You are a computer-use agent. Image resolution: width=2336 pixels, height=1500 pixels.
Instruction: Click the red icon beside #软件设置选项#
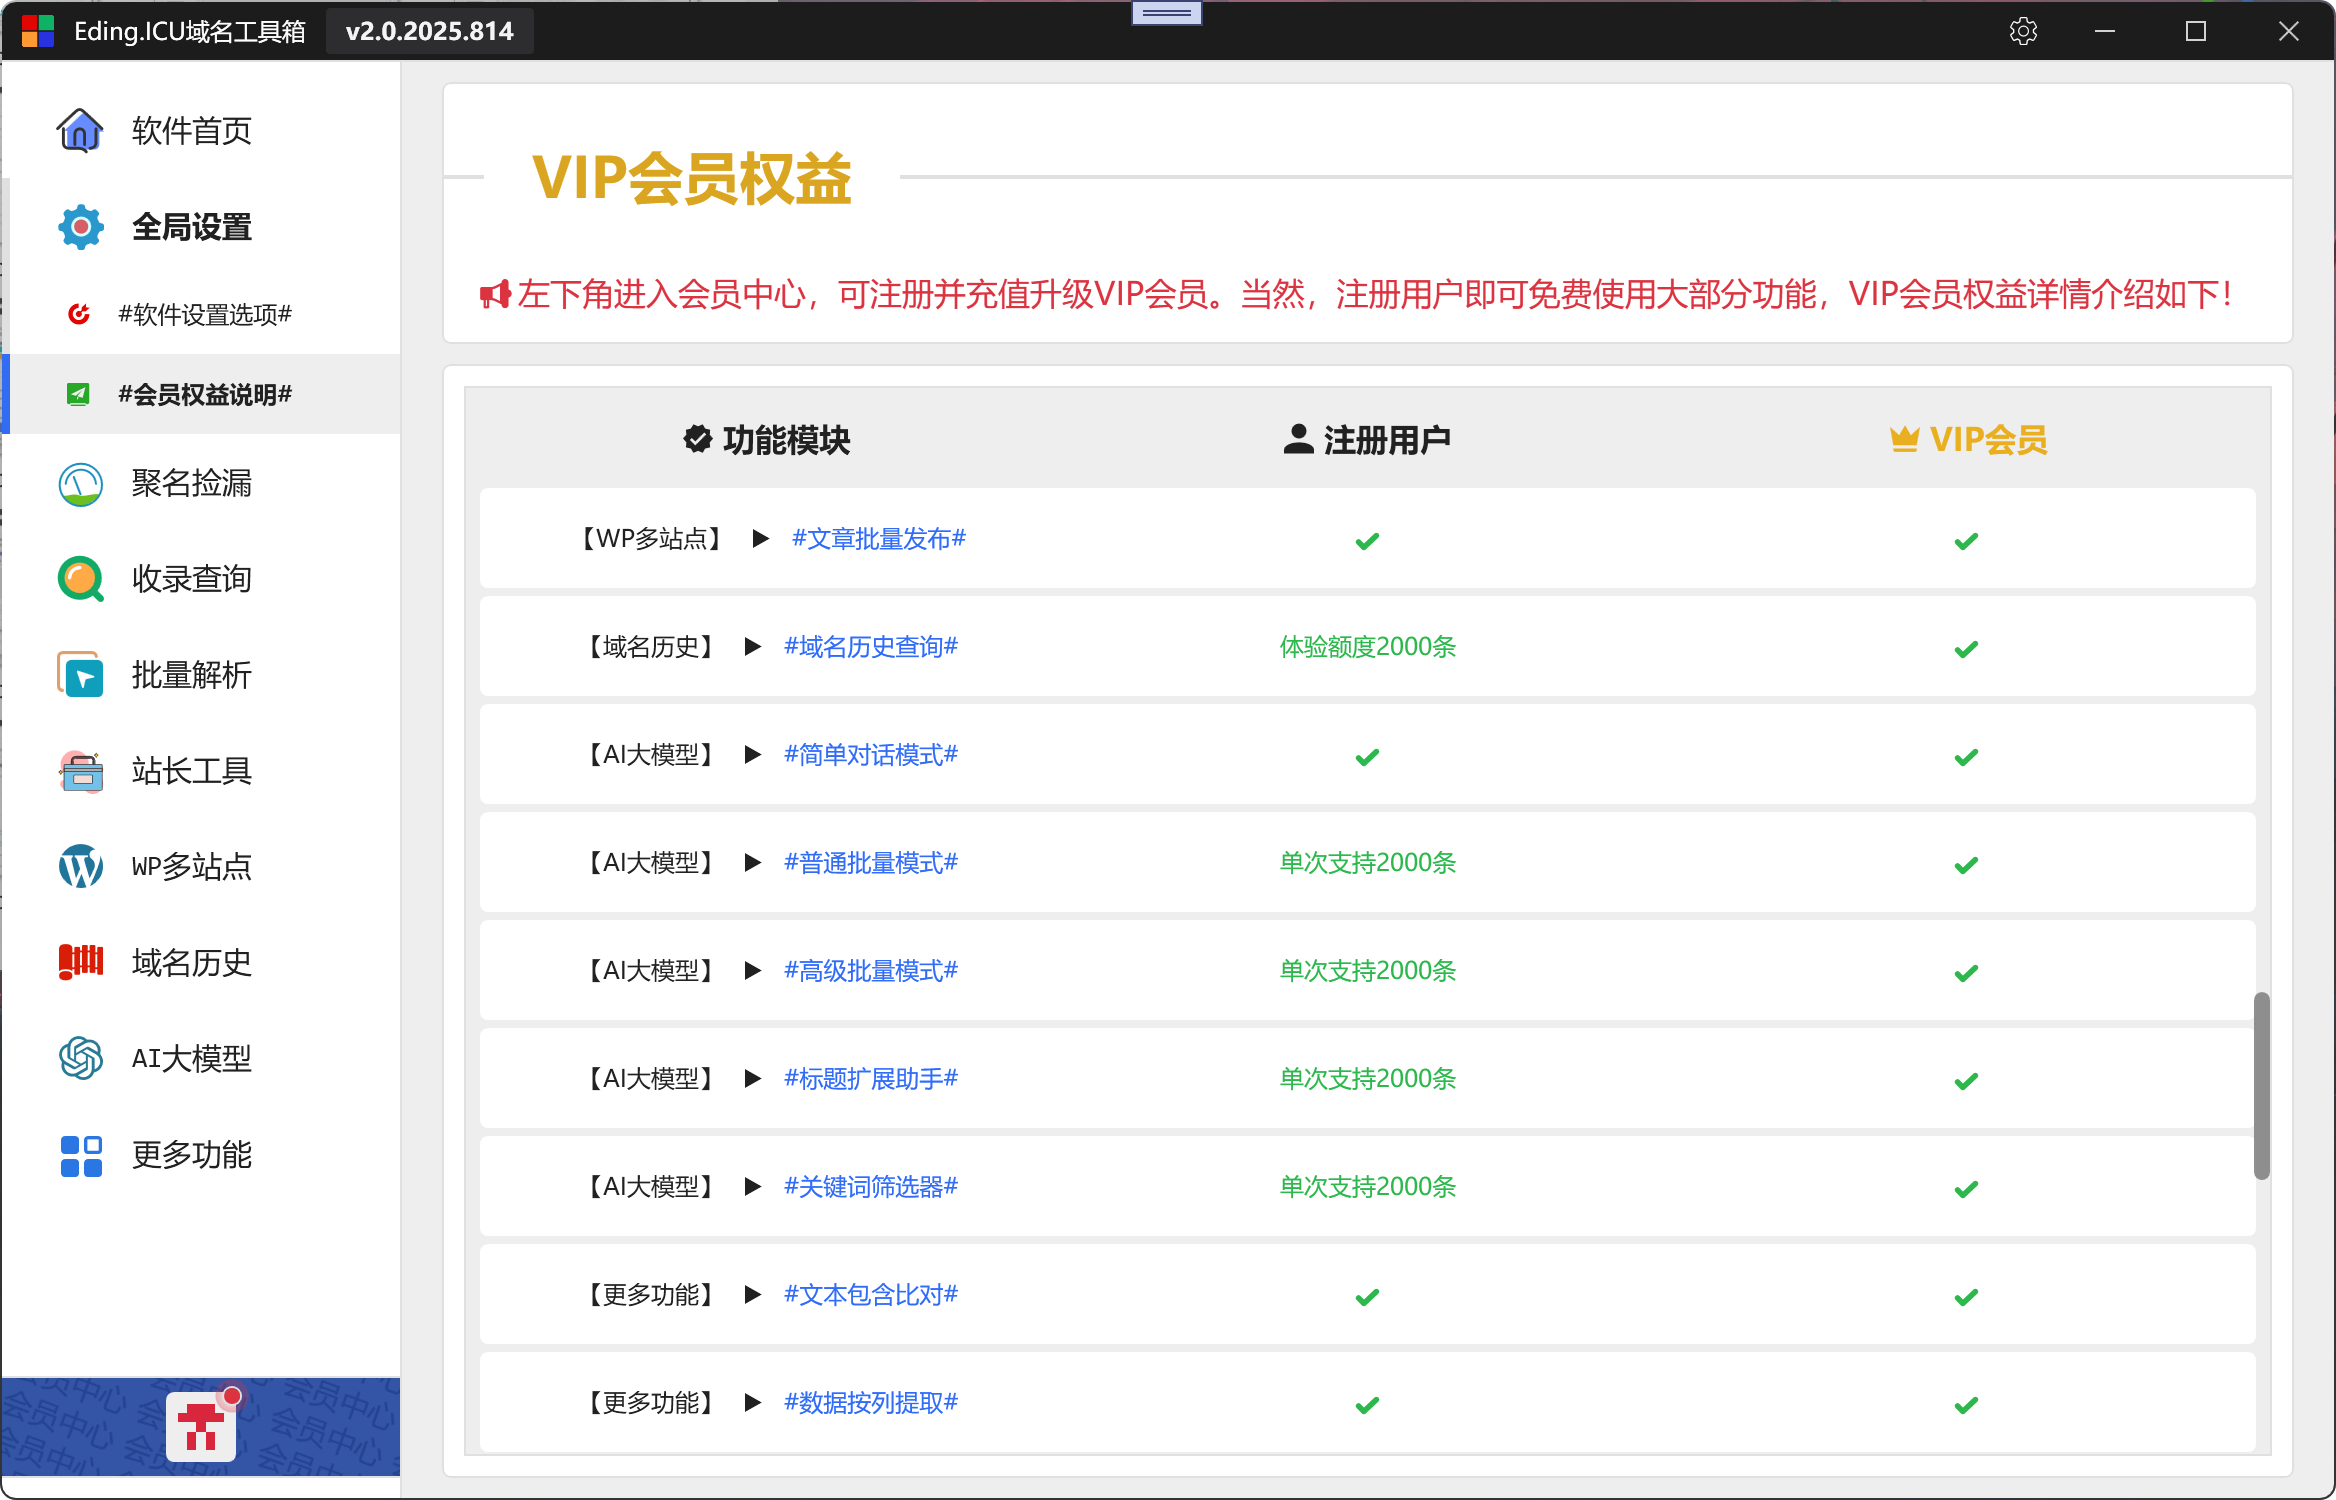click(79, 314)
